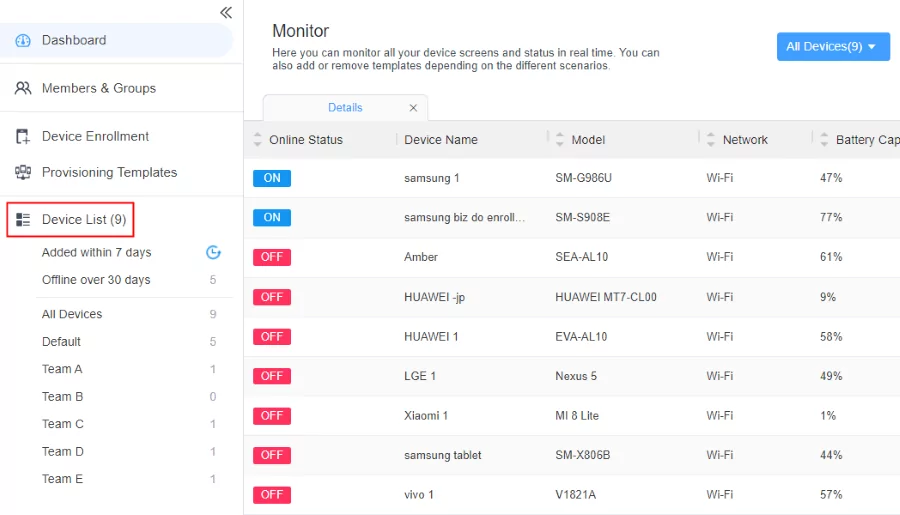Click the Device List icon
The height and width of the screenshot is (515, 900).
tap(23, 219)
